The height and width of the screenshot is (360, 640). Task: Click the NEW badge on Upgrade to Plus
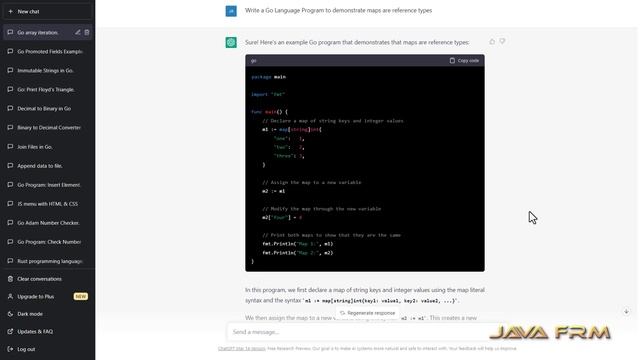(x=80, y=297)
